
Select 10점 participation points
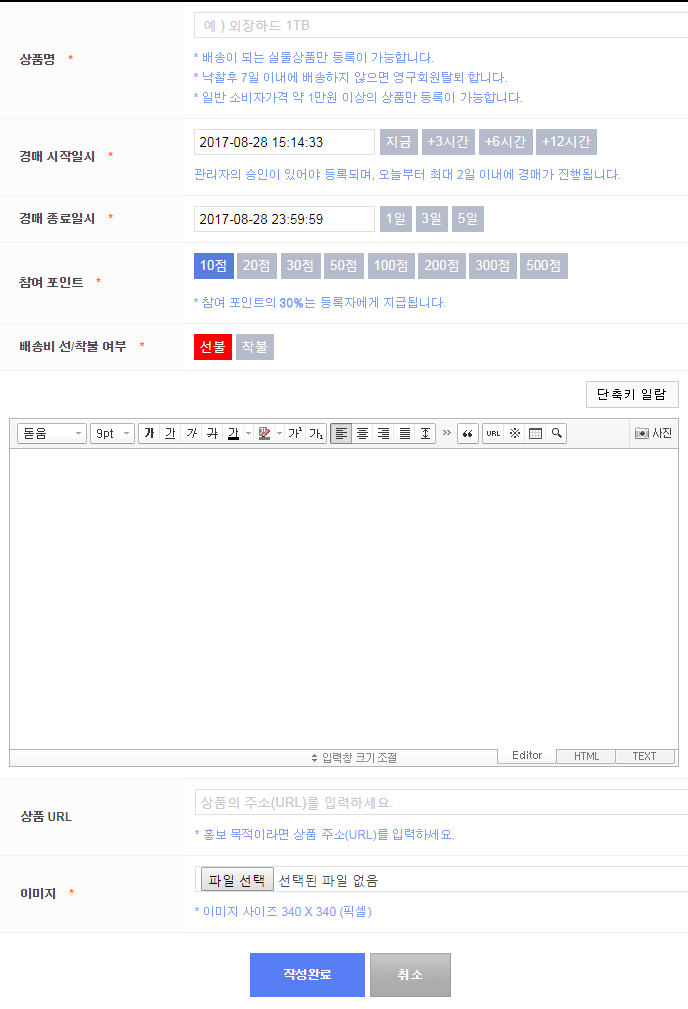(x=214, y=266)
